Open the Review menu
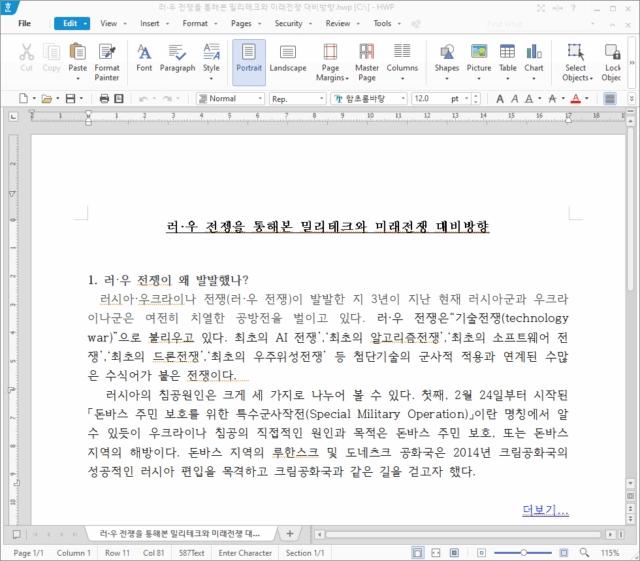Screen dimensions: 640x561 342,23
